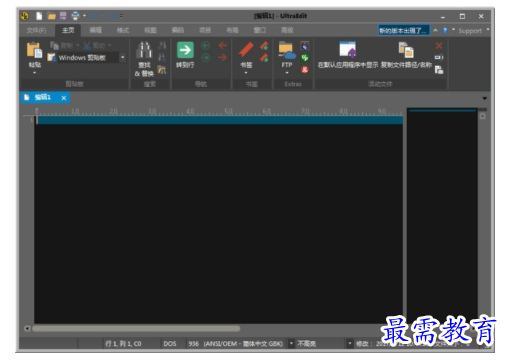Click the DOS line ending status entry
Screen dimensions: 505x362
(x=170, y=343)
